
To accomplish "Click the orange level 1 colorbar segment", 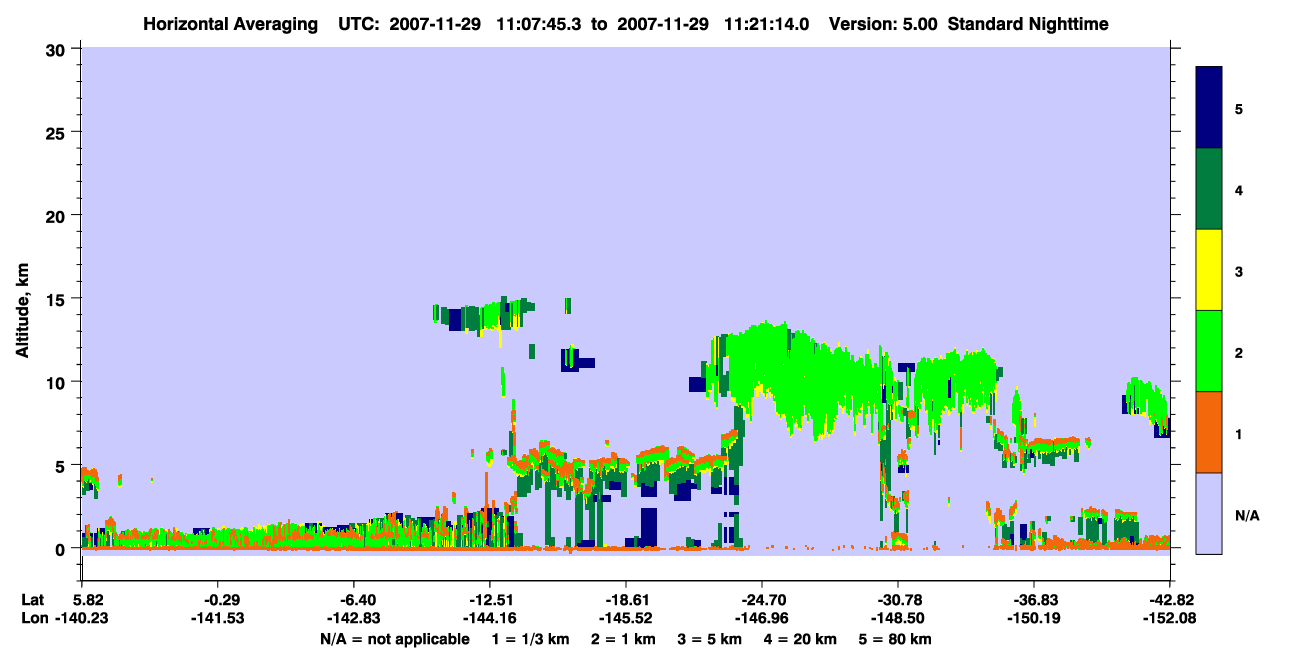I will pos(1209,432).
